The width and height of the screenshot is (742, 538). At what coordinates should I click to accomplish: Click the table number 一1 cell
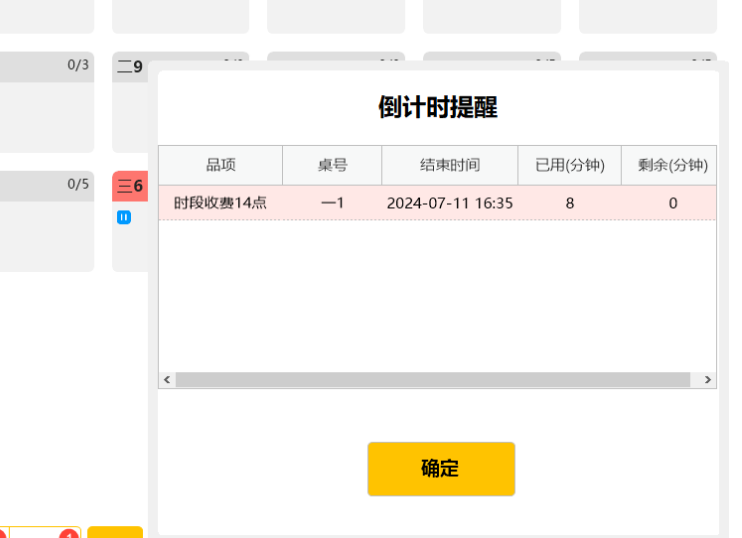pyautogui.click(x=332, y=203)
